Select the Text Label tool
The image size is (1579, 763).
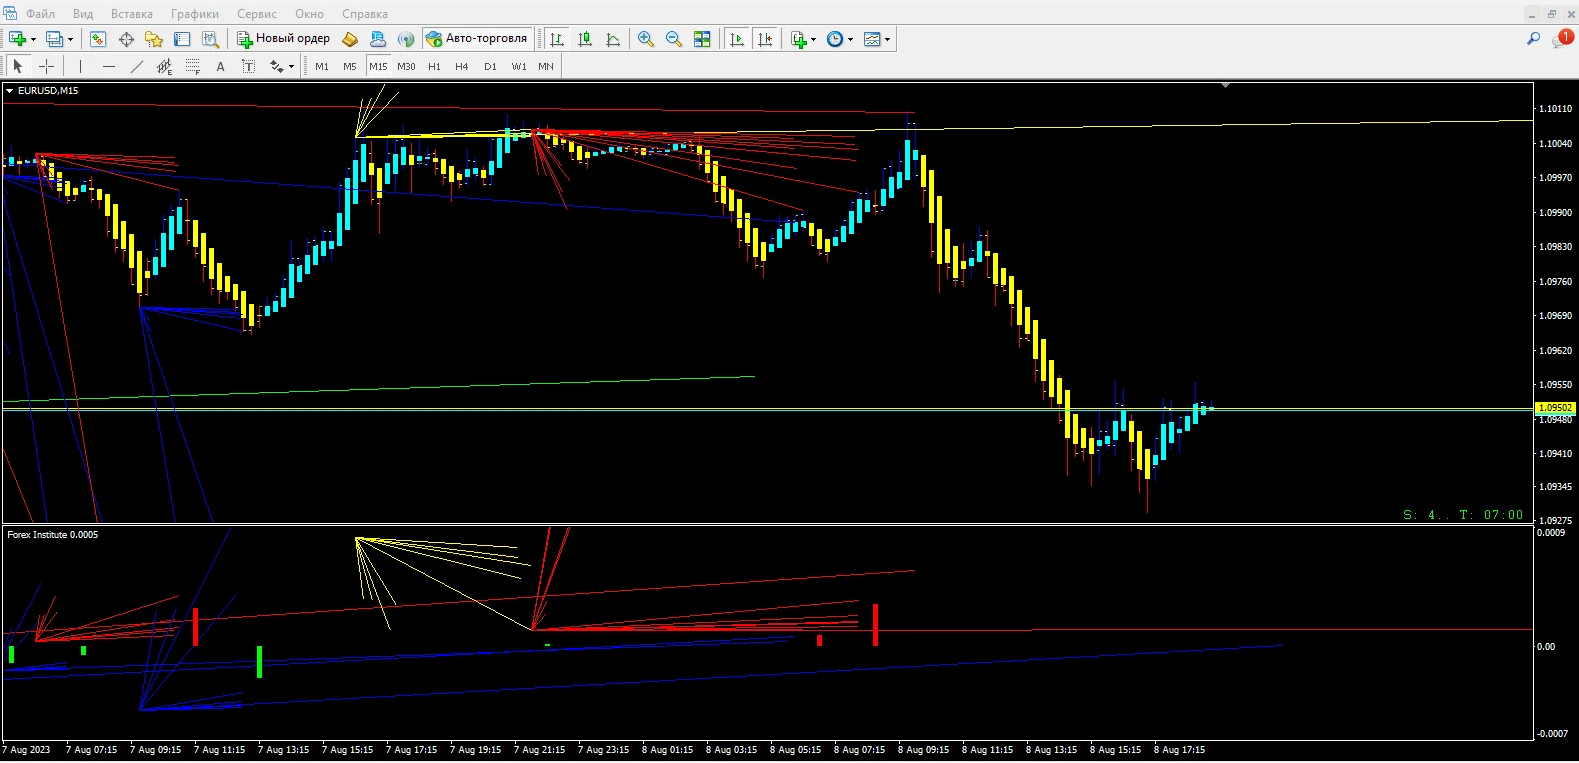pyautogui.click(x=249, y=67)
